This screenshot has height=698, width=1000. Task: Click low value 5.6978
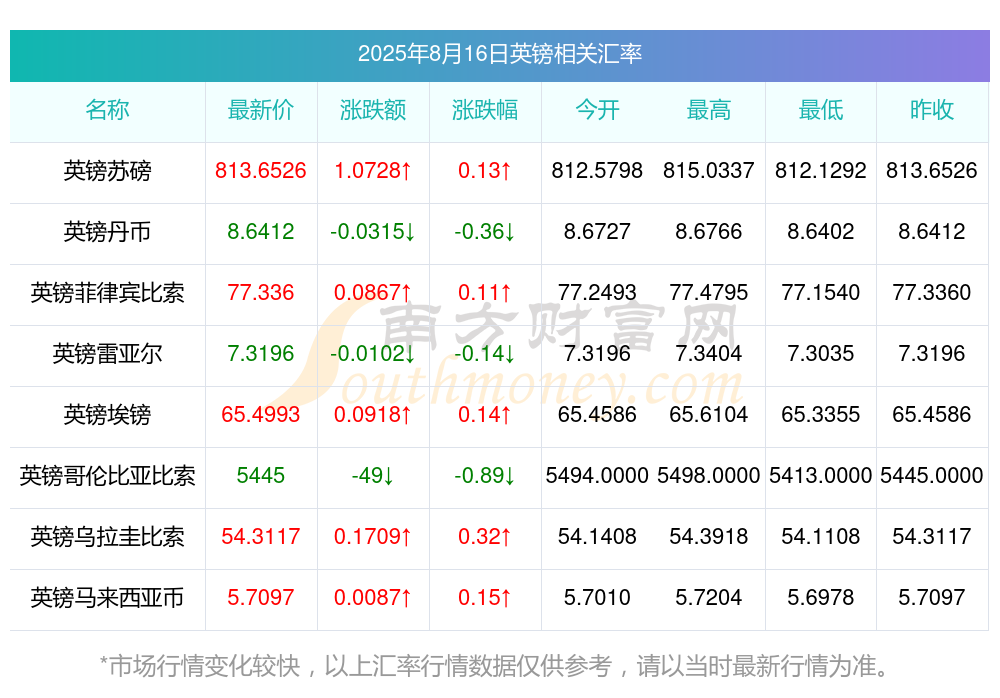click(821, 598)
